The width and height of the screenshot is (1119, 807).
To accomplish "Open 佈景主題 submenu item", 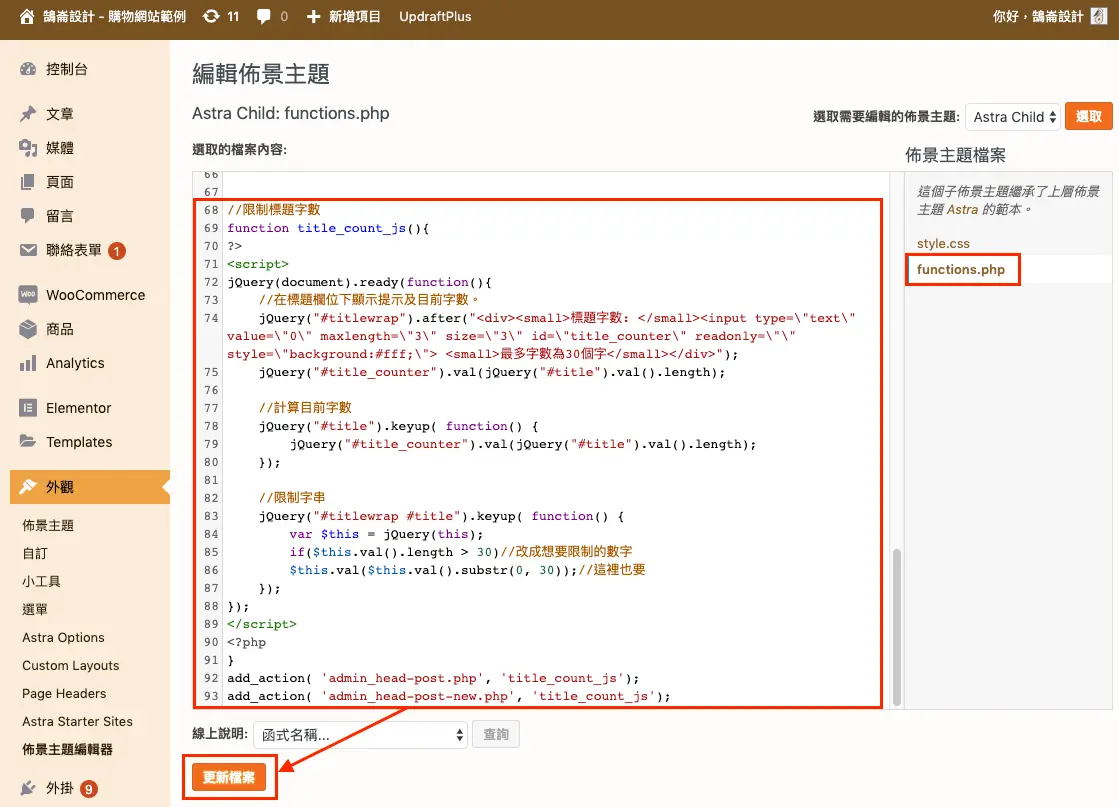I will point(48,526).
